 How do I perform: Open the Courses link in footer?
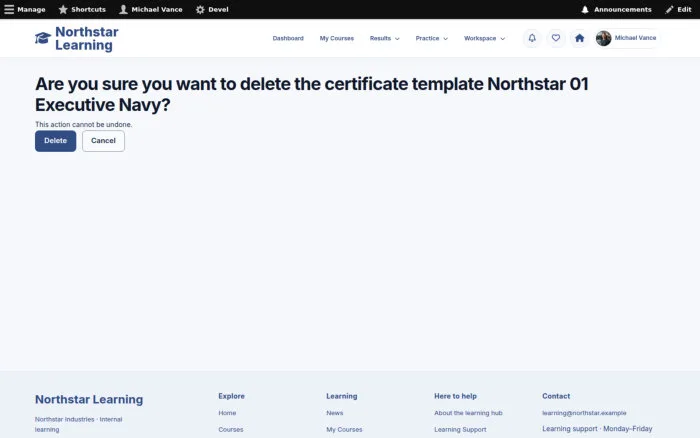[231, 430]
